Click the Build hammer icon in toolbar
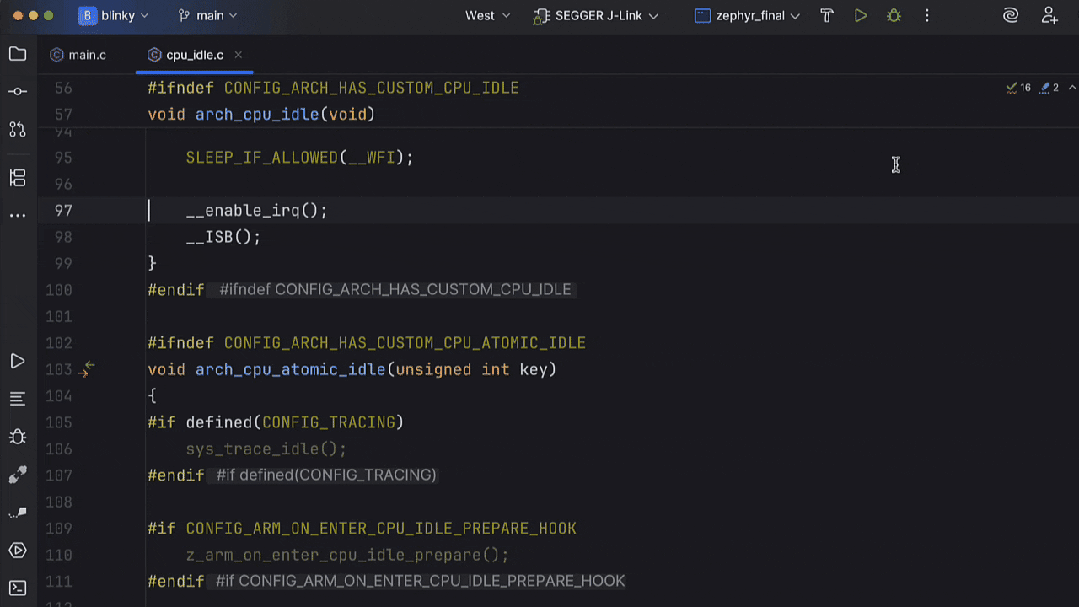Screen dimensions: 1079x607 click(x=827, y=16)
